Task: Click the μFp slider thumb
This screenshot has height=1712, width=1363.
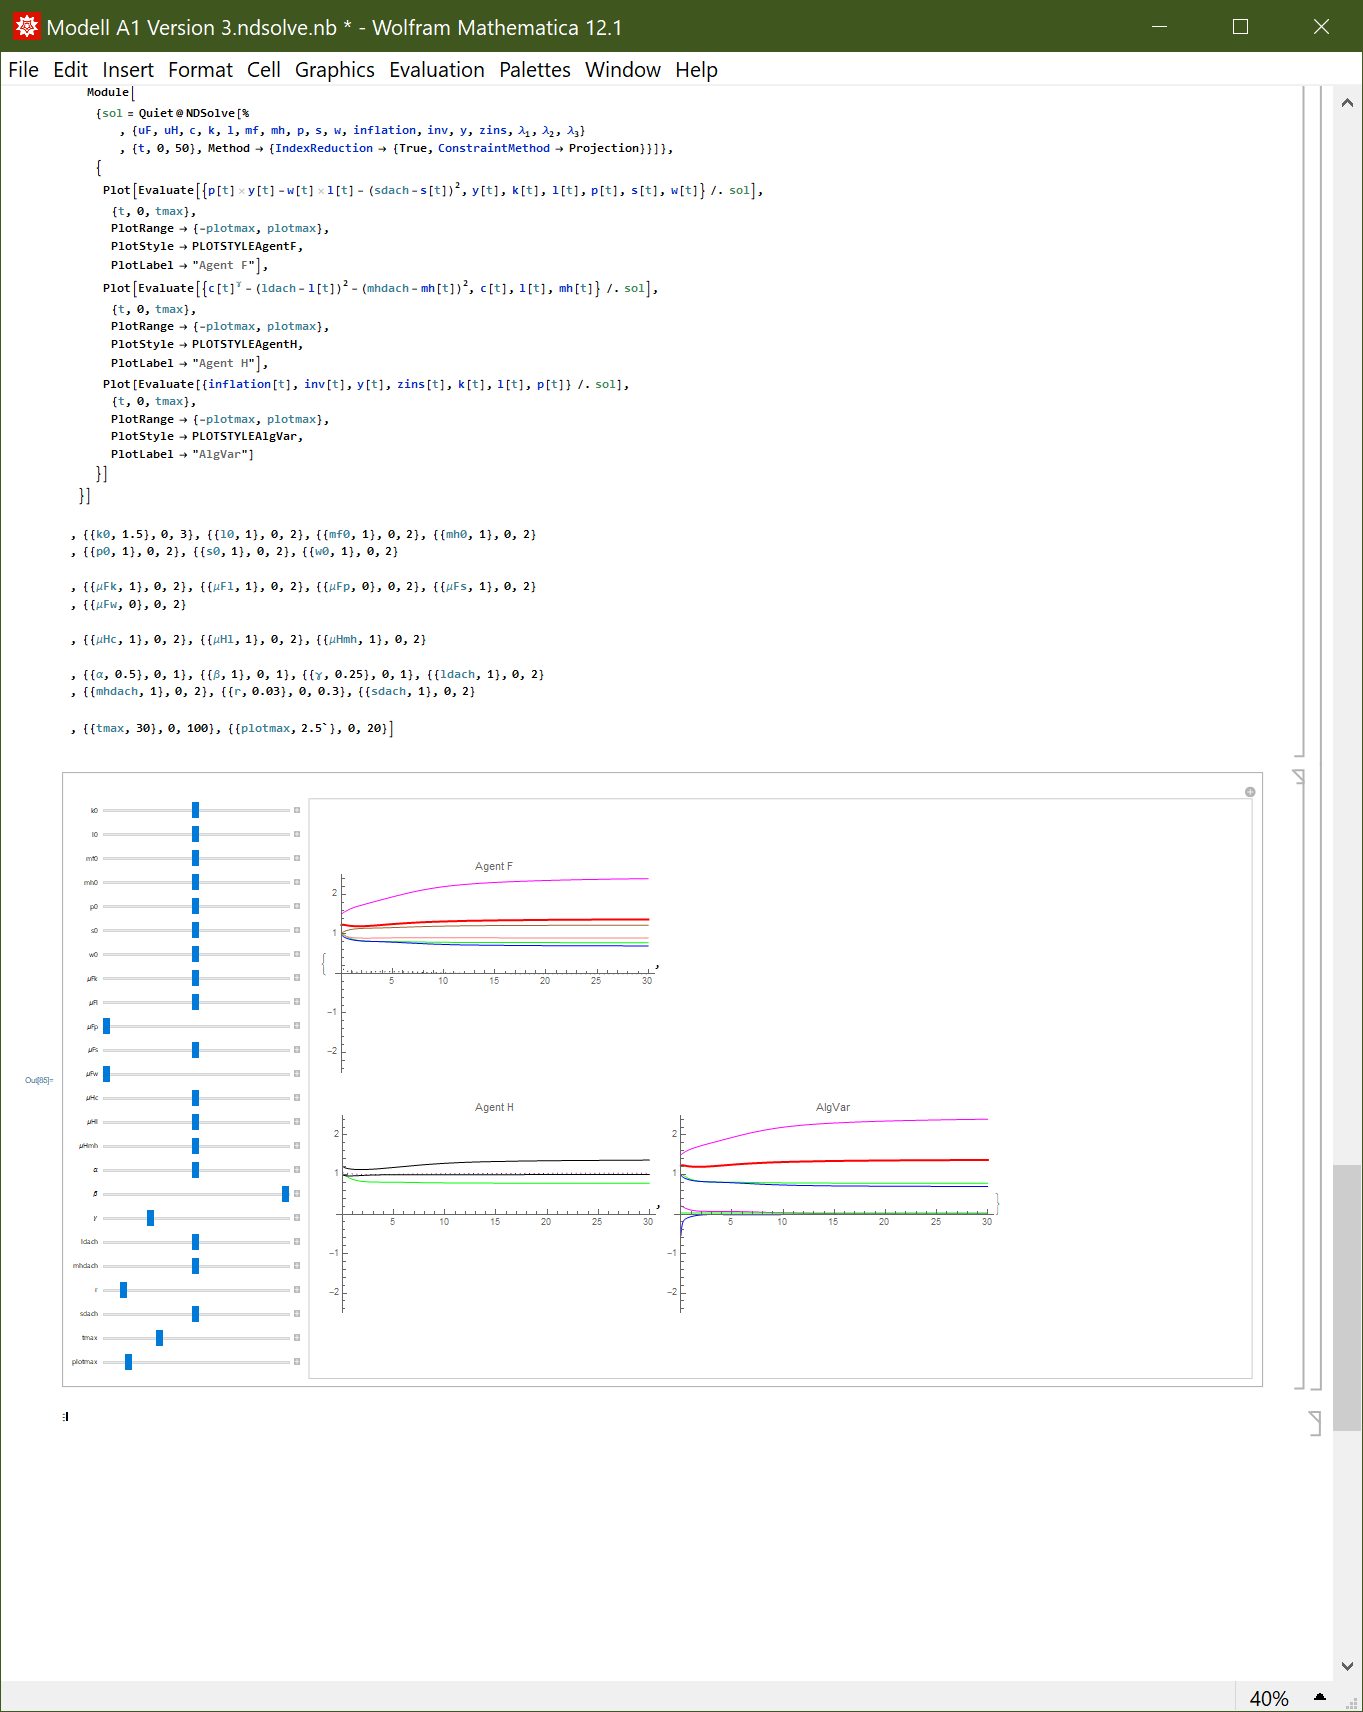Action: click(x=106, y=1026)
